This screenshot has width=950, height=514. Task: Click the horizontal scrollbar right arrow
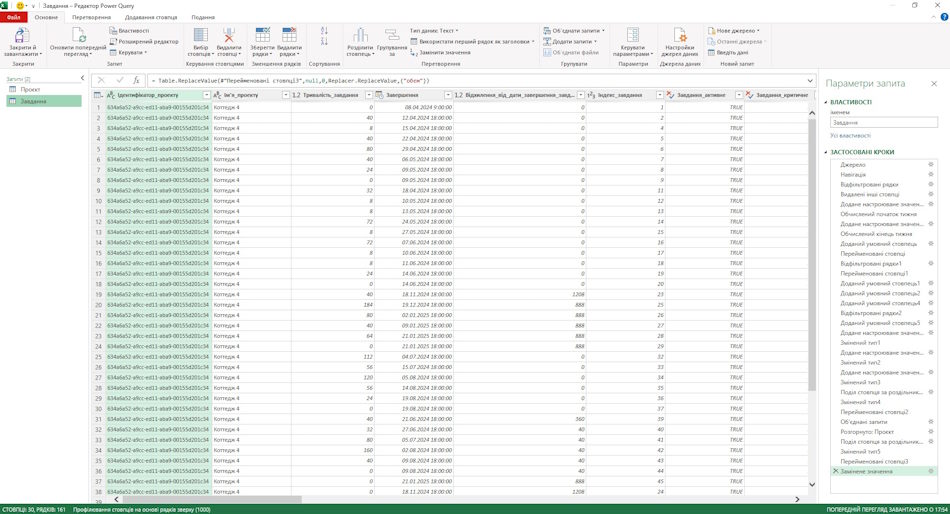[x=797, y=499]
